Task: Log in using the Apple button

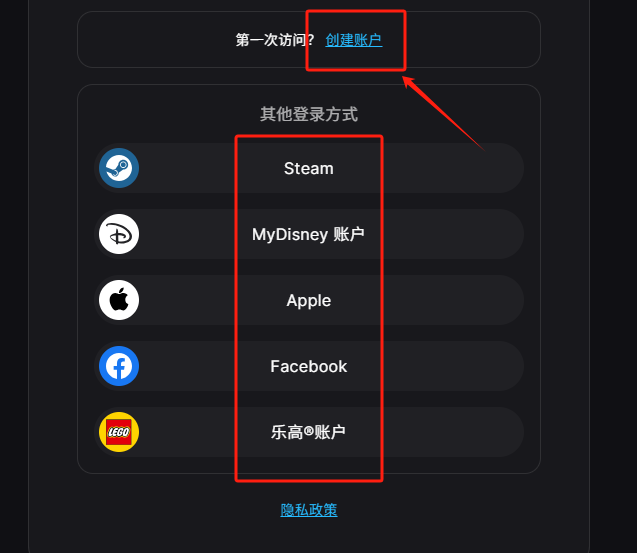Action: pyautogui.click(x=309, y=300)
